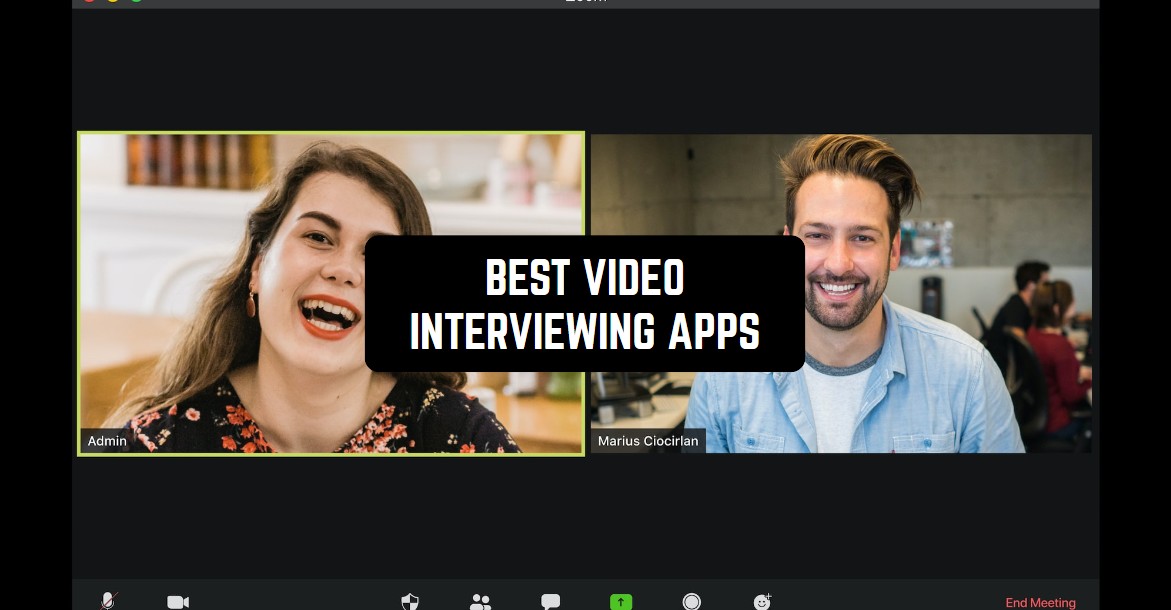Open the Participants panel

(x=481, y=600)
